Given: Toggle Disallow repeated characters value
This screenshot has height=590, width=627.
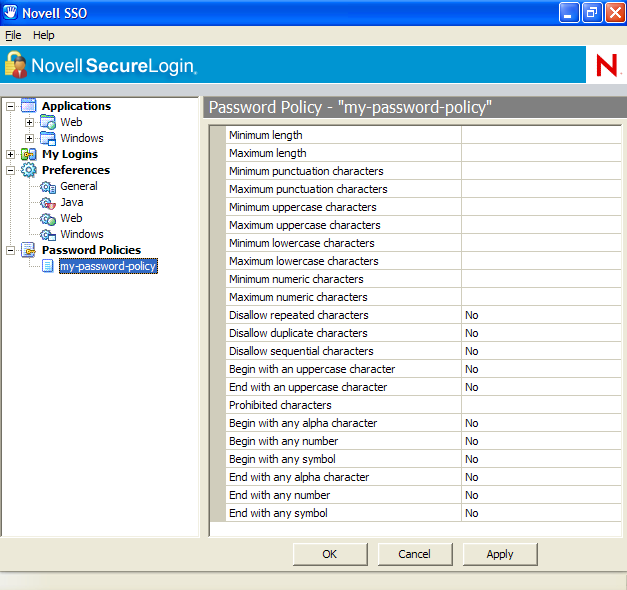Looking at the screenshot, I should pos(540,315).
